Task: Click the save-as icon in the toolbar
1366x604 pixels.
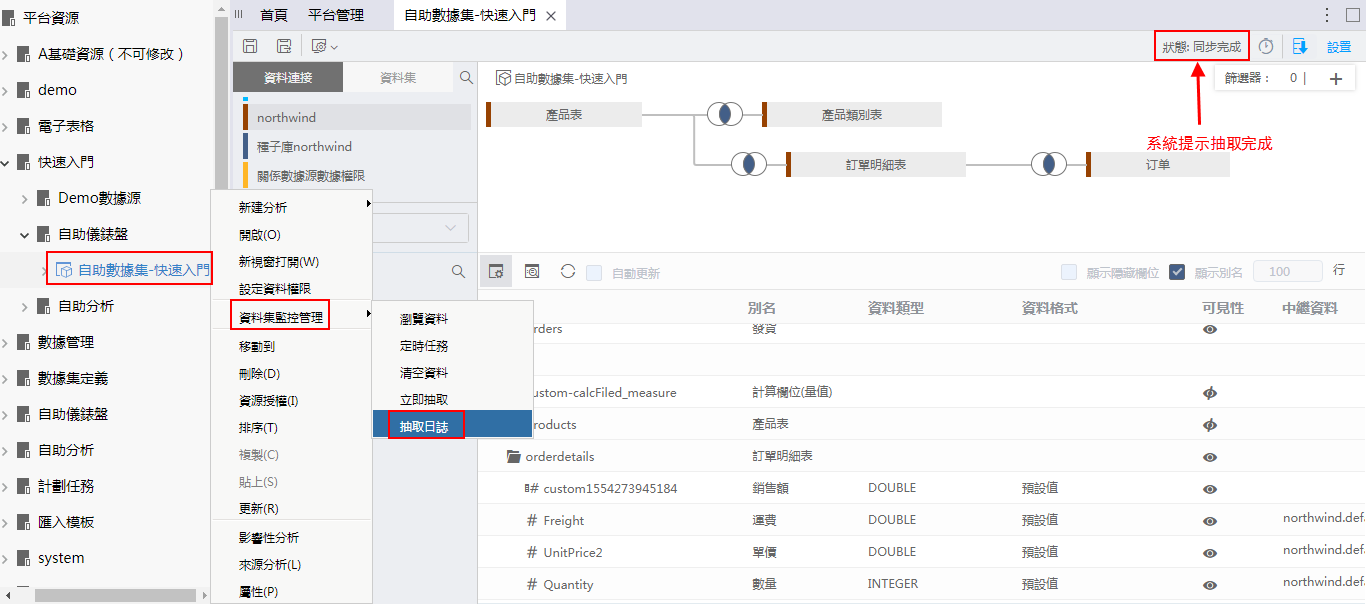Action: [x=284, y=46]
